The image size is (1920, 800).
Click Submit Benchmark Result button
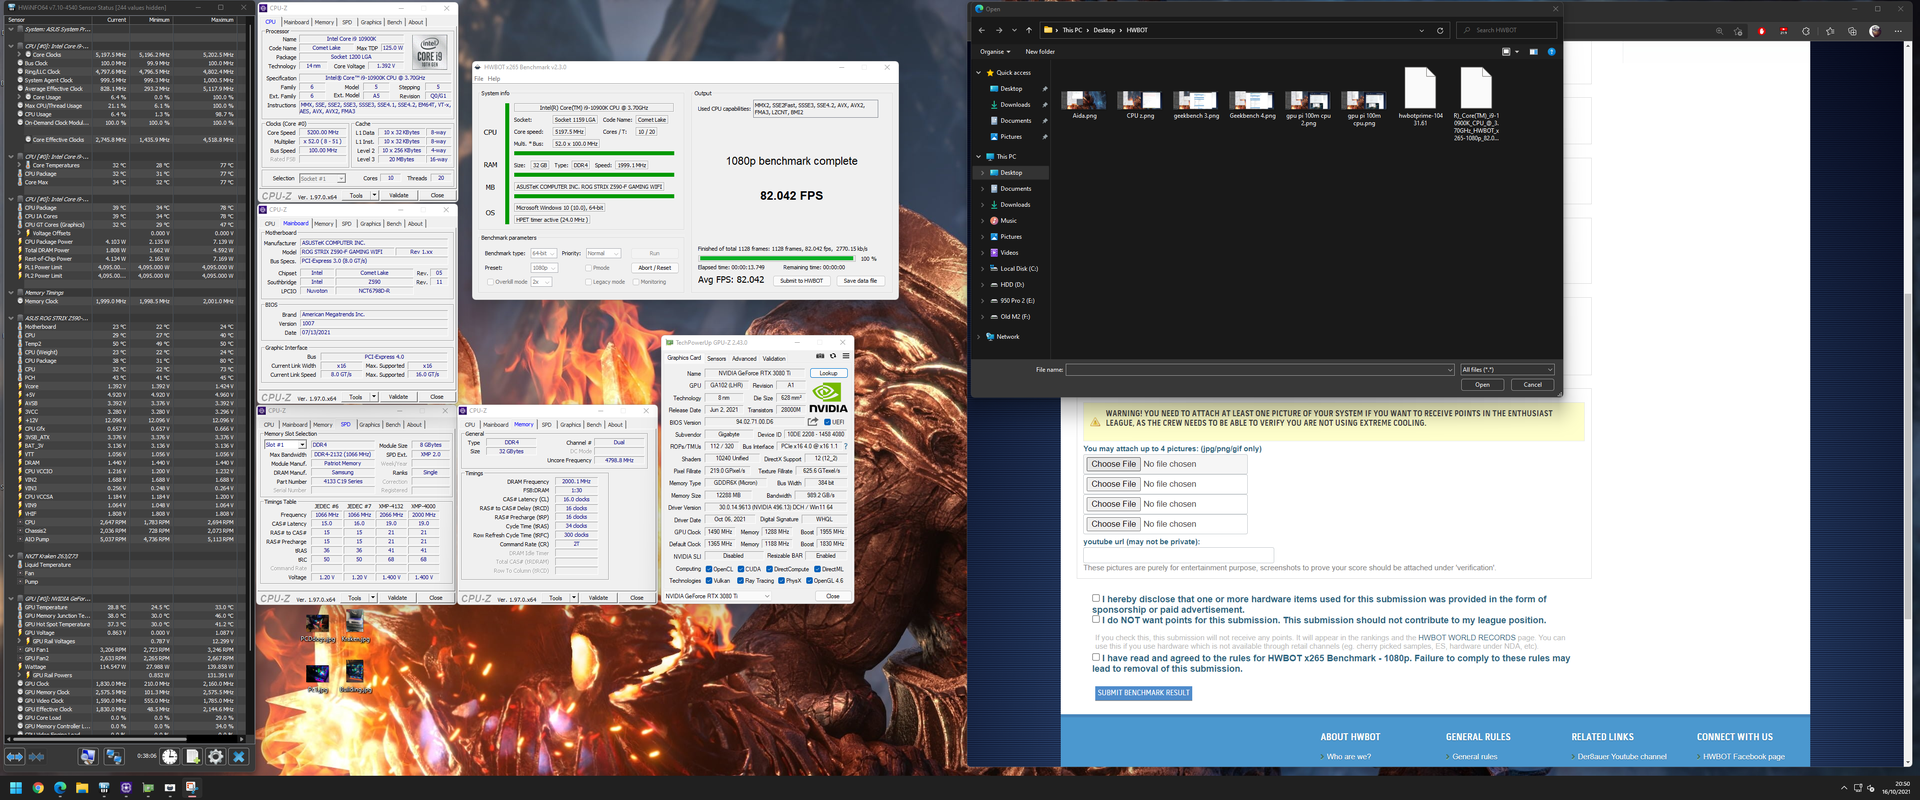click(1143, 693)
